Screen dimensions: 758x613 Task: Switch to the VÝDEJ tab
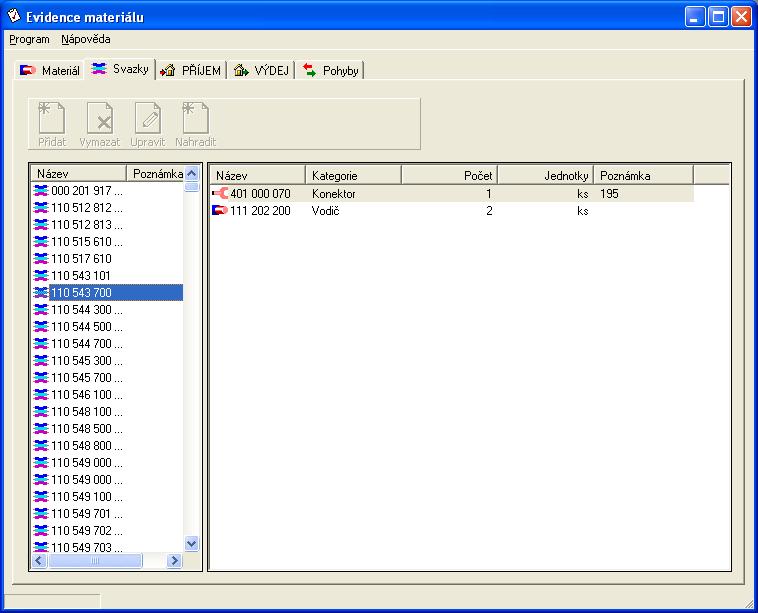[261, 71]
